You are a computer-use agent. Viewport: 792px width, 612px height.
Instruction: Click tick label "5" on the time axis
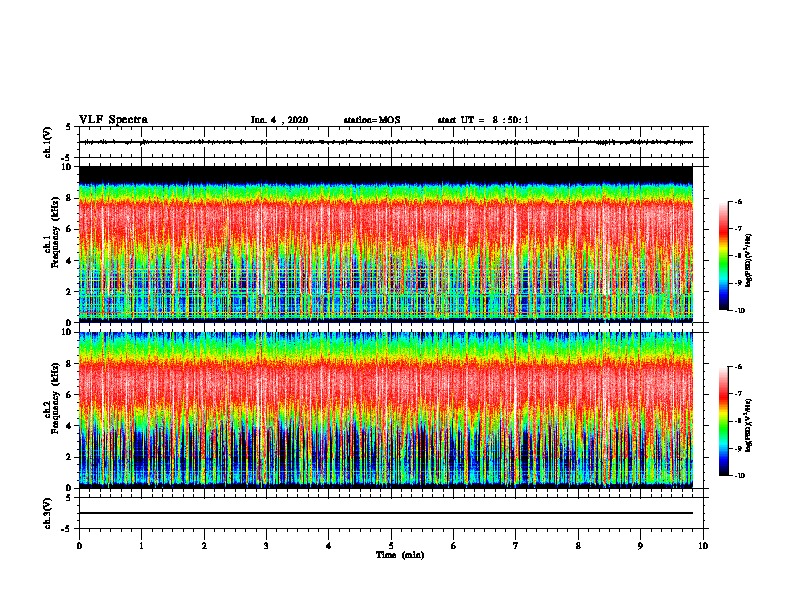click(x=391, y=546)
